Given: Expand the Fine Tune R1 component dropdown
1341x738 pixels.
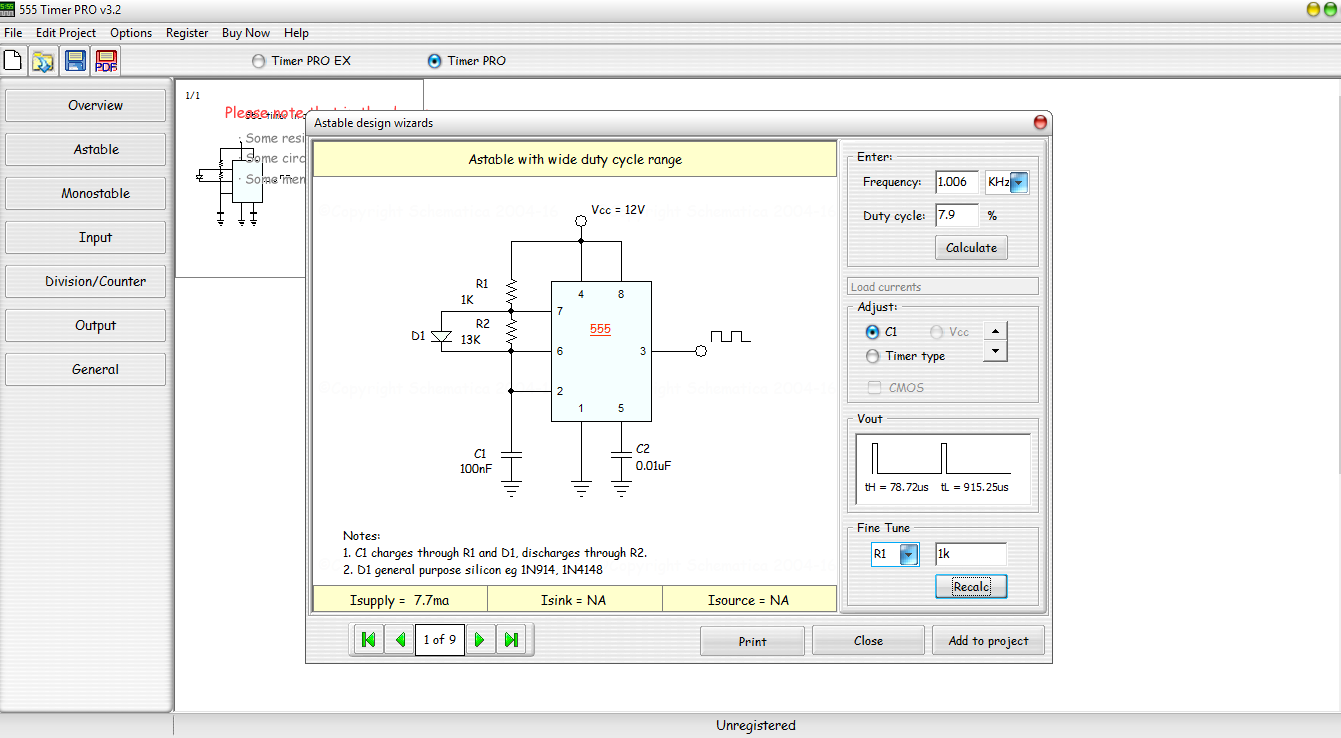Looking at the screenshot, I should (908, 555).
